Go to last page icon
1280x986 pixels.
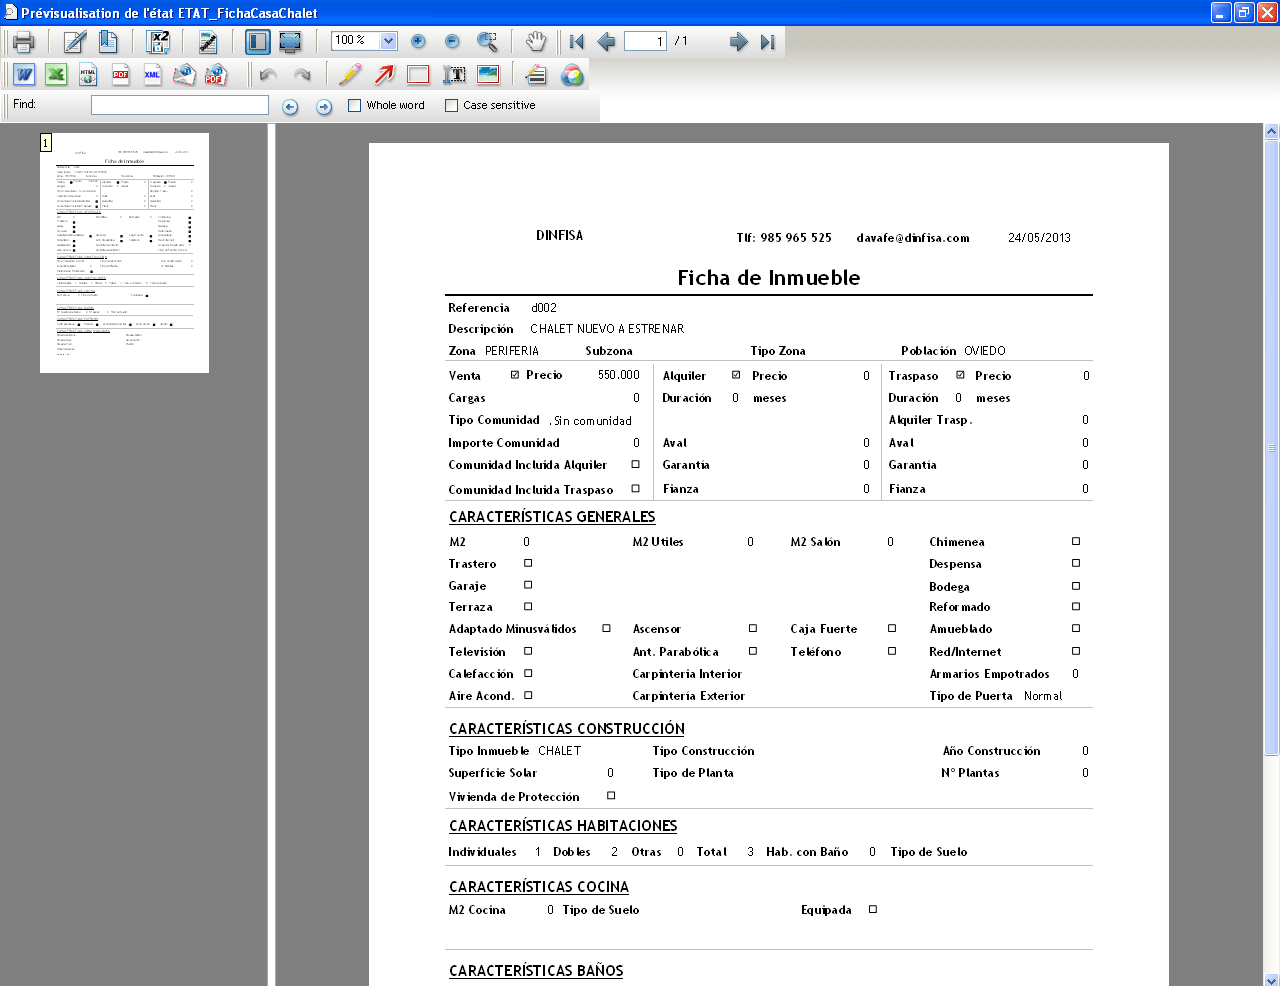pyautogui.click(x=767, y=42)
